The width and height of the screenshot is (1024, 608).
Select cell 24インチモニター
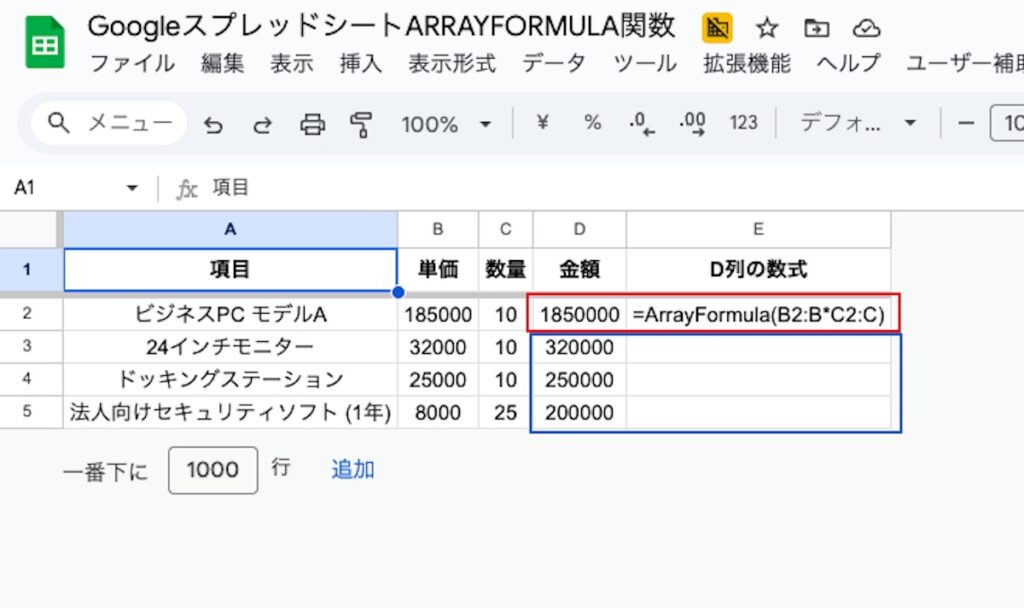pyautogui.click(x=230, y=347)
